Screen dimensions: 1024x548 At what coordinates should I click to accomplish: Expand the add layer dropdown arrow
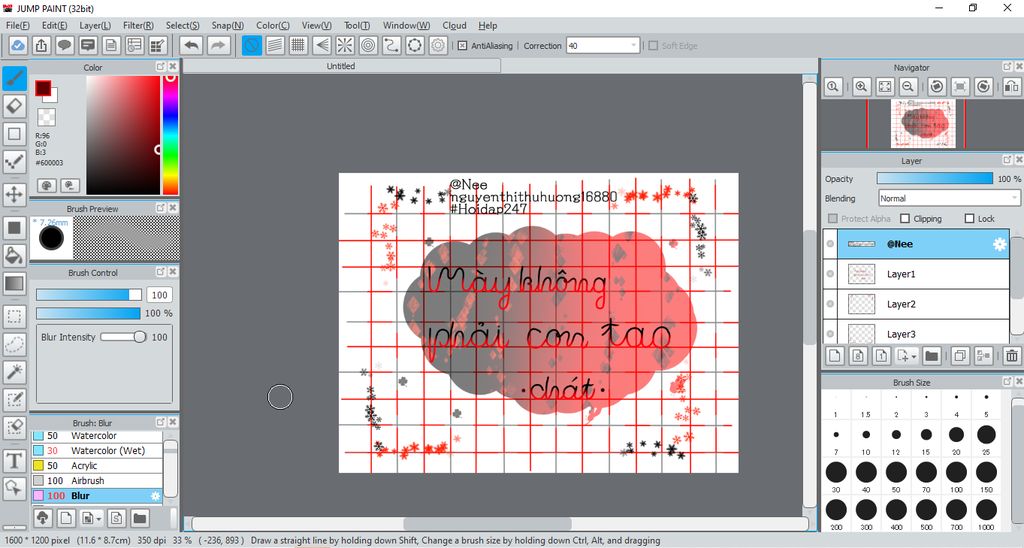tap(914, 356)
